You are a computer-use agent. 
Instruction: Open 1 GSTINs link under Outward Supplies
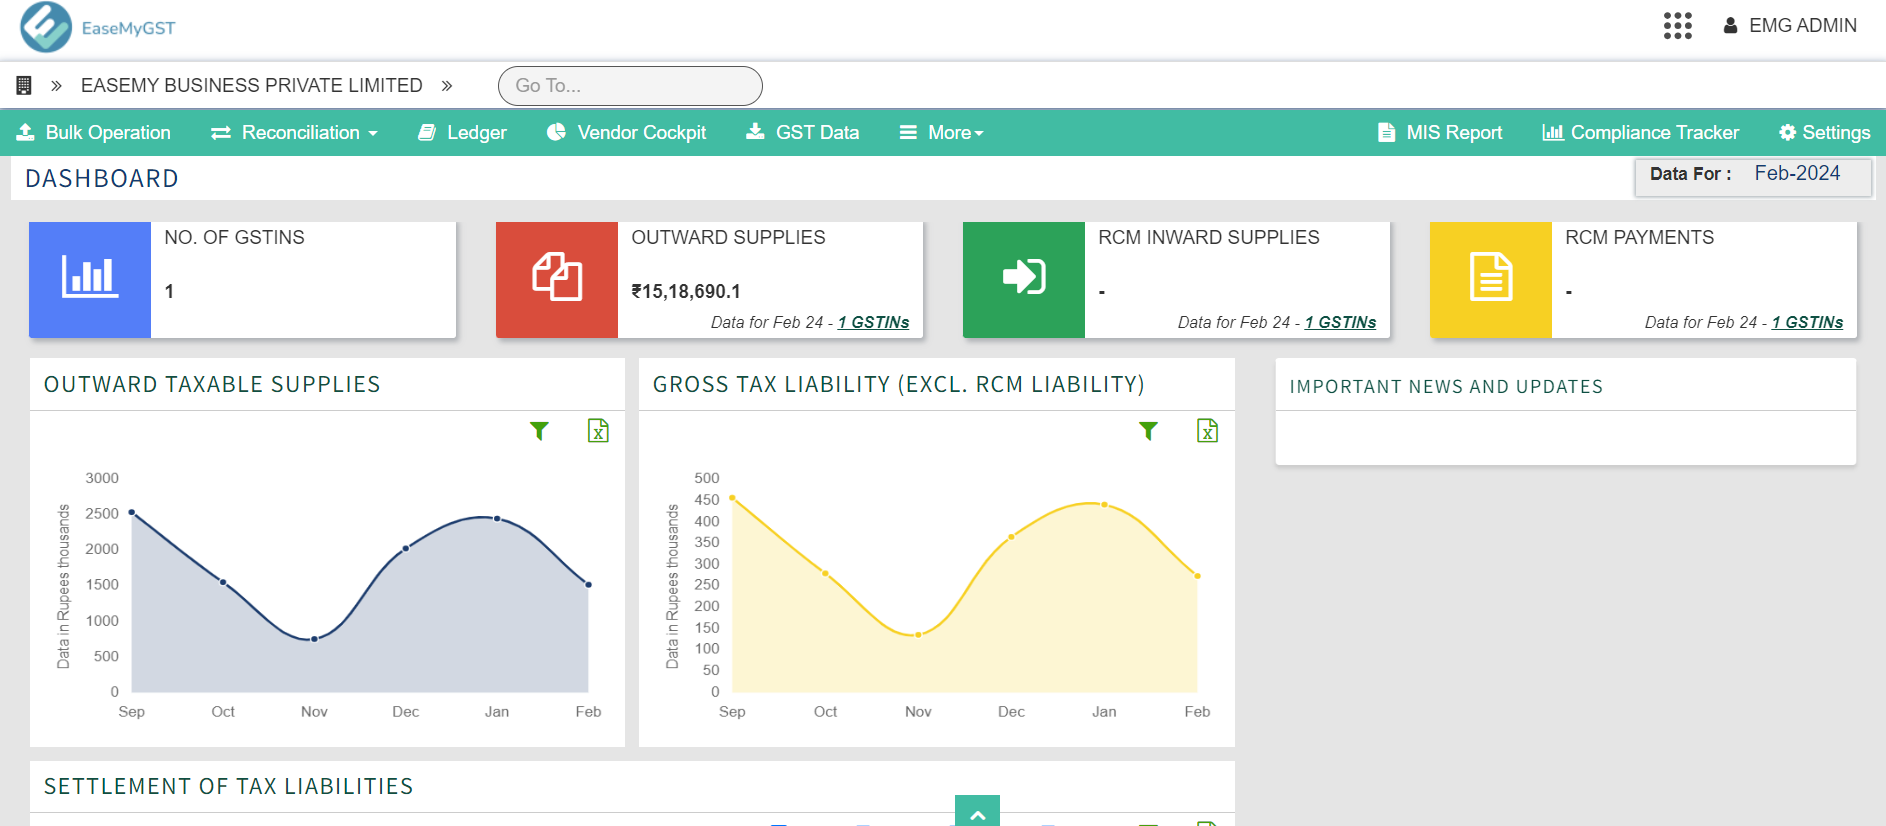coord(874,322)
